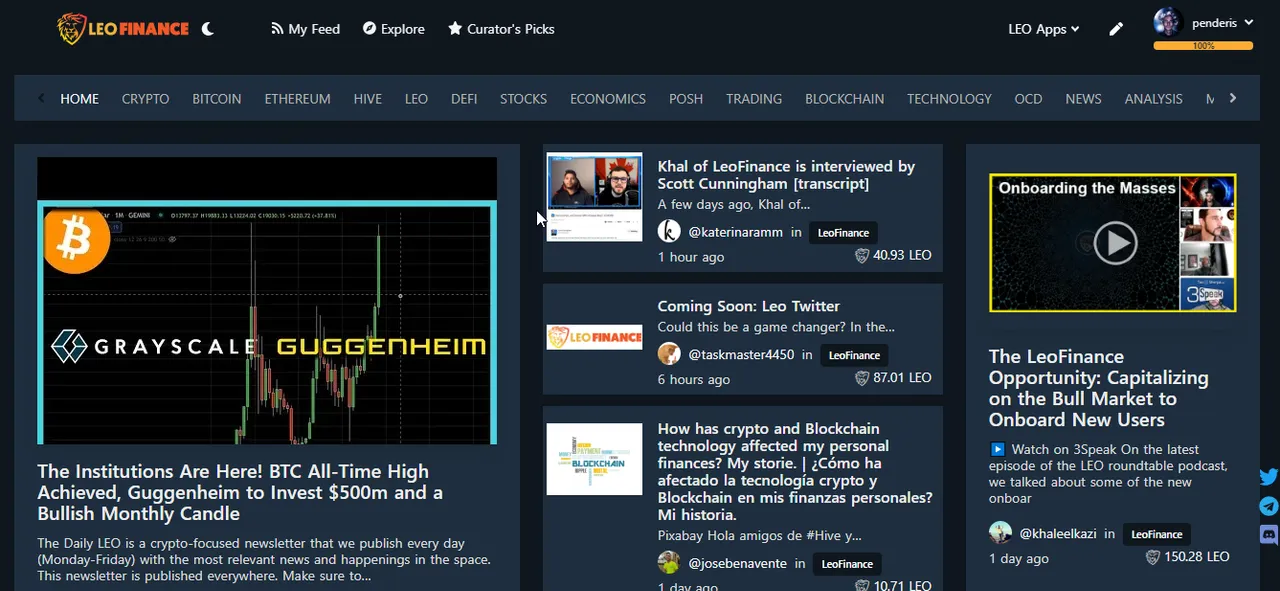Select the TRADING tab
This screenshot has width=1280, height=591.
pyautogui.click(x=754, y=99)
